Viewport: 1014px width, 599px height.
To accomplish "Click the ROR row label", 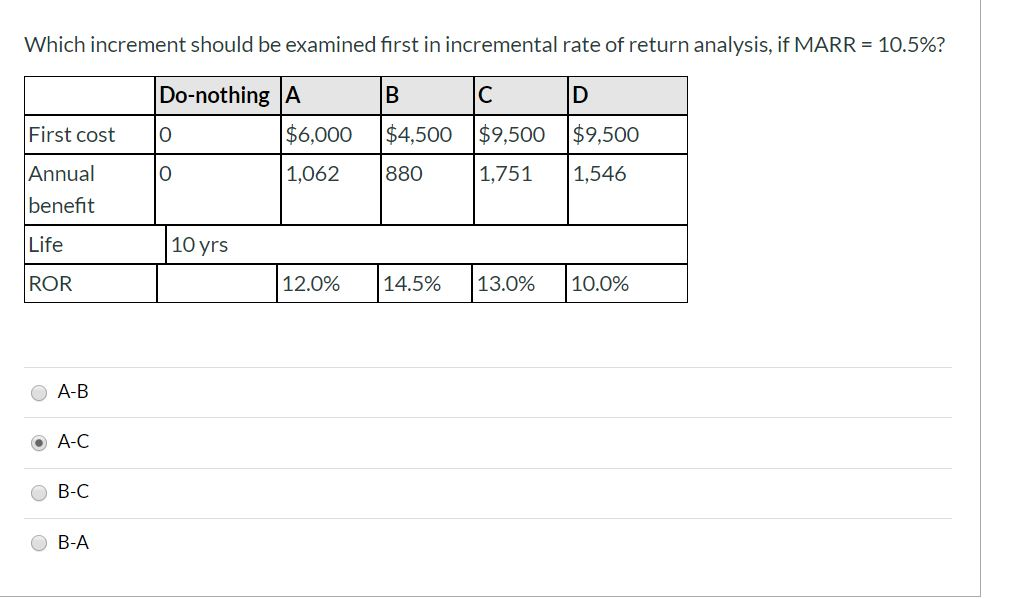I will (x=45, y=283).
